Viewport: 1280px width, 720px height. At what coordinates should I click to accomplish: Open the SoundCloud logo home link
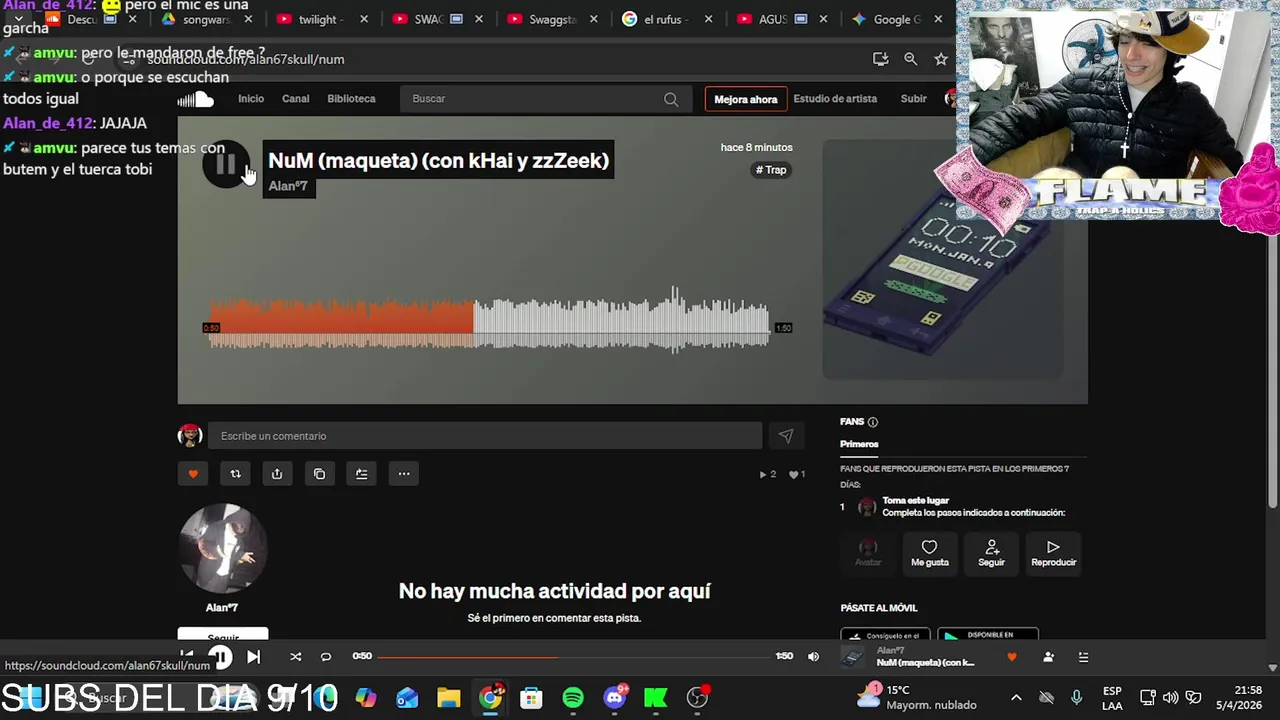(x=196, y=99)
